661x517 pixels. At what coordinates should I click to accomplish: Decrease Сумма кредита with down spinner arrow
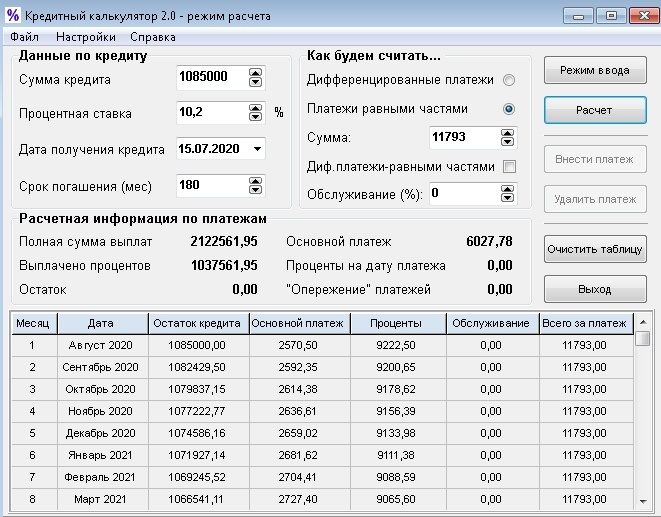(x=255, y=82)
